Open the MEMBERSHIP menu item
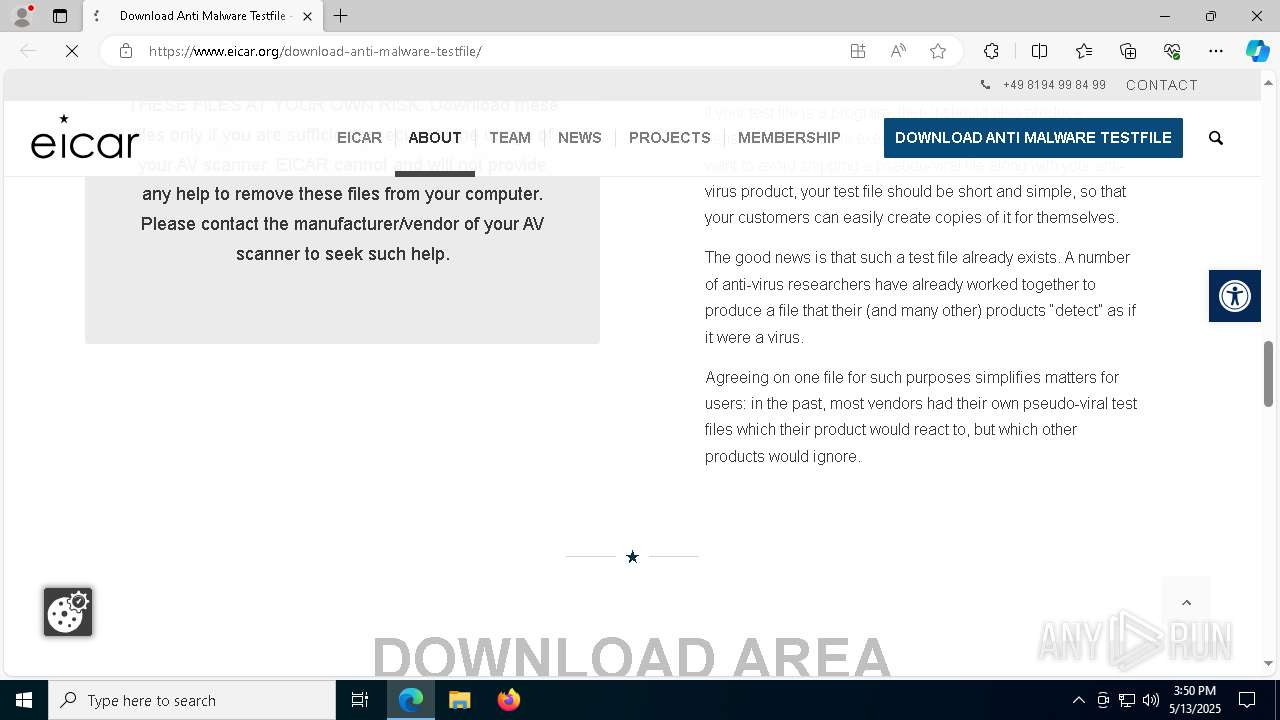The width and height of the screenshot is (1280, 720). tap(789, 138)
